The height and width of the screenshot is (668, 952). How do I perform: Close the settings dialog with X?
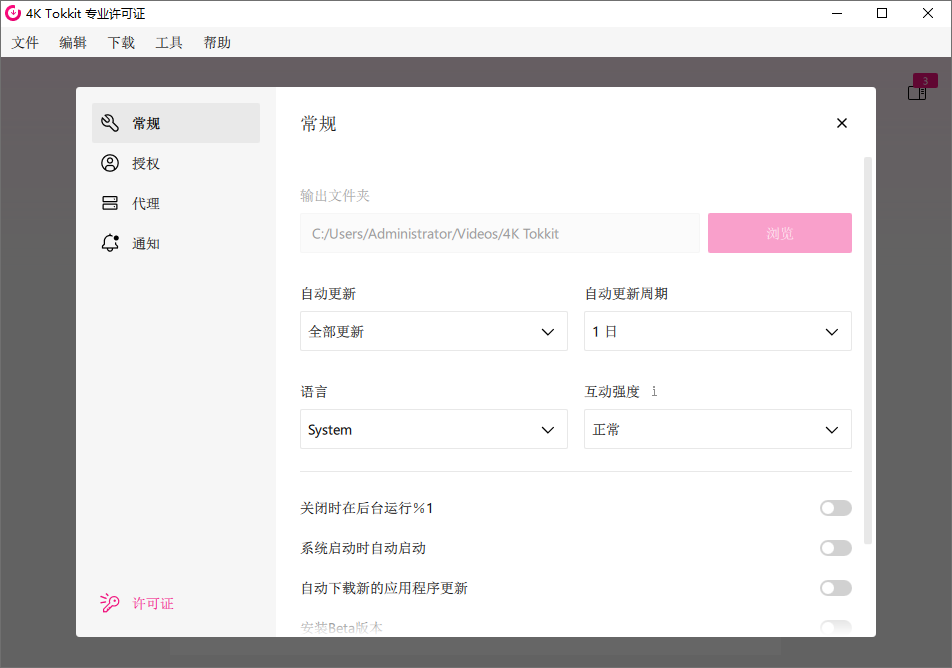pyautogui.click(x=842, y=123)
